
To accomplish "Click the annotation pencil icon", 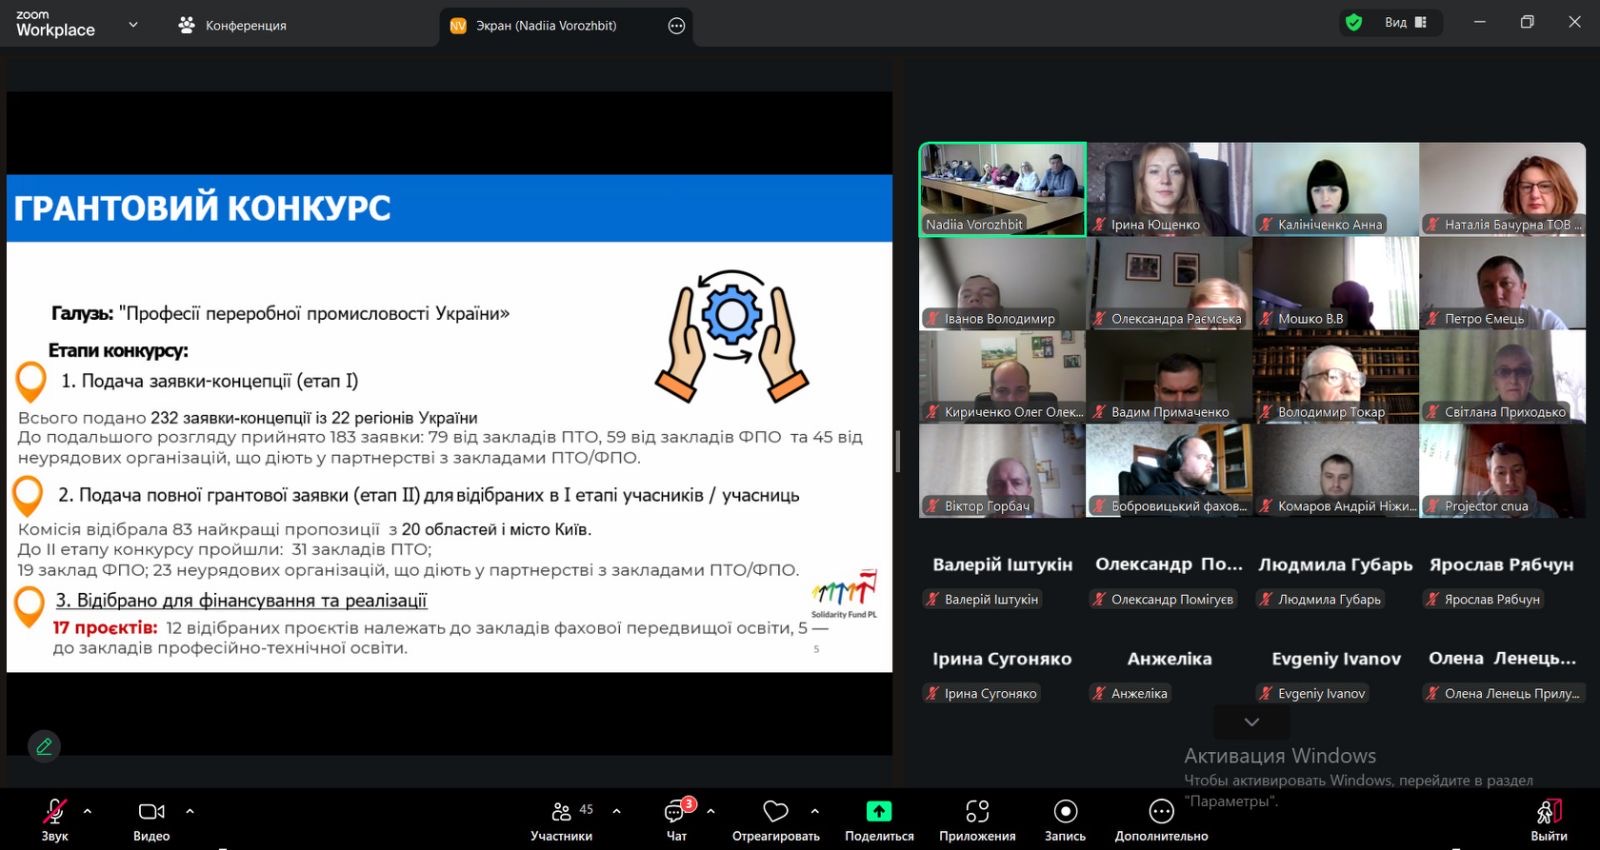I will (x=44, y=746).
